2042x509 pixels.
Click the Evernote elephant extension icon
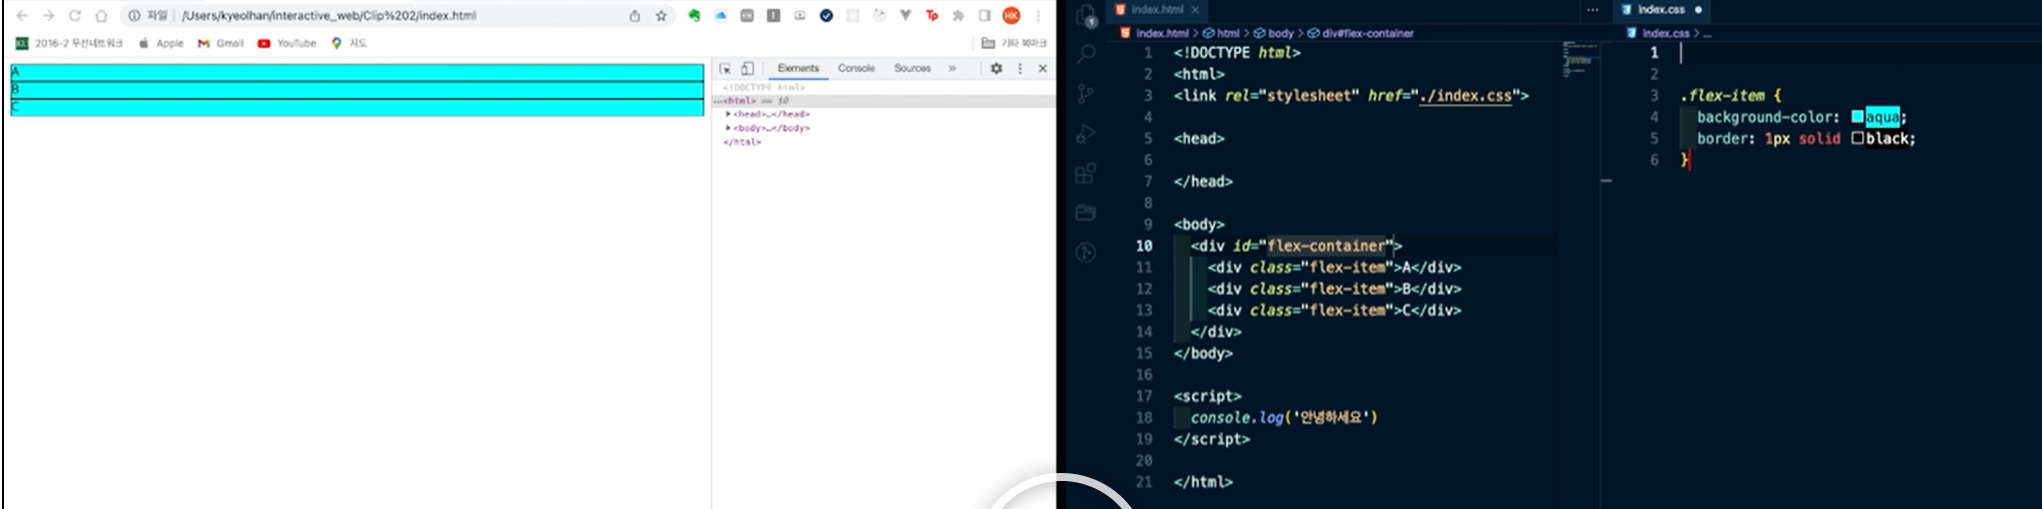(x=695, y=16)
